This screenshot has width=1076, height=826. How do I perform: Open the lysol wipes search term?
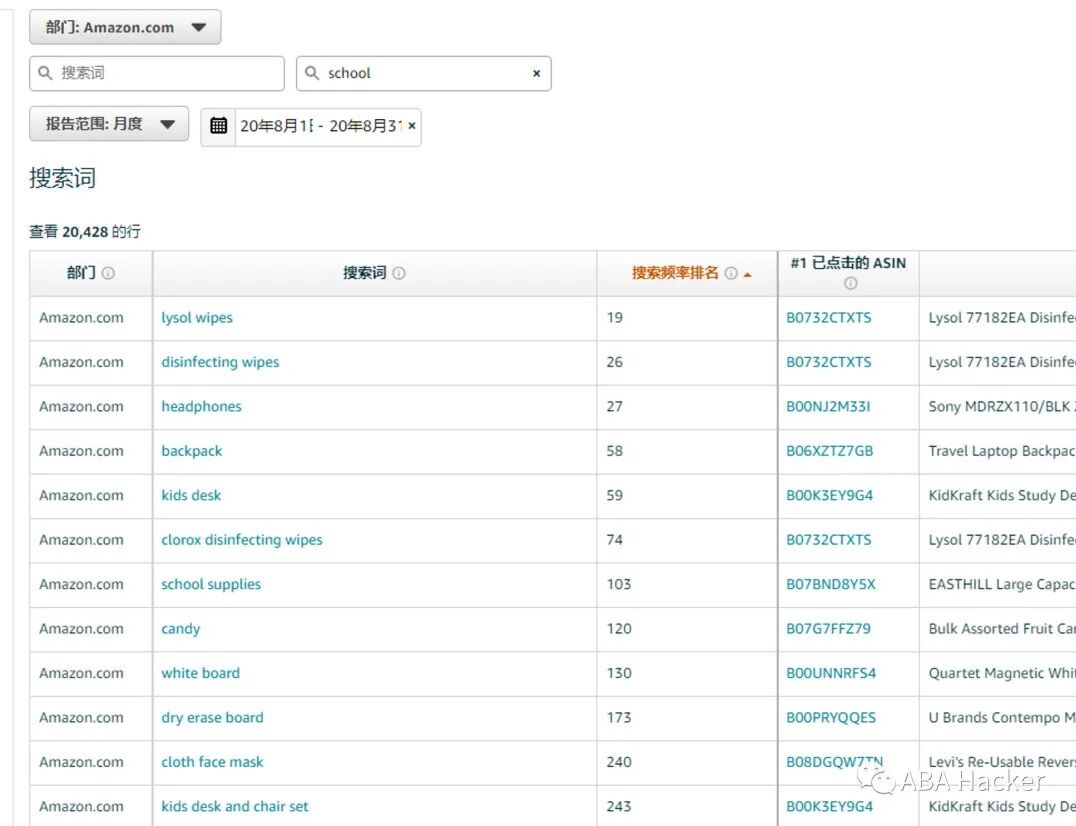(x=197, y=318)
